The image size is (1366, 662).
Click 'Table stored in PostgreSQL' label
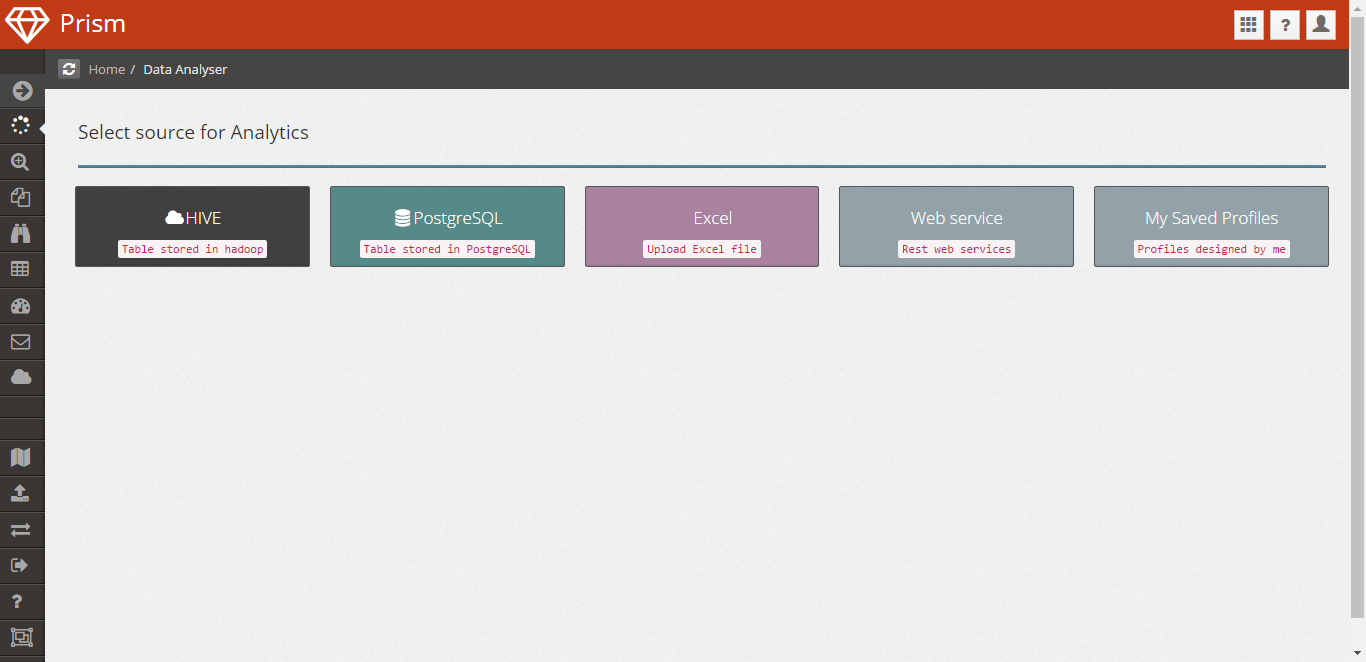tap(447, 249)
